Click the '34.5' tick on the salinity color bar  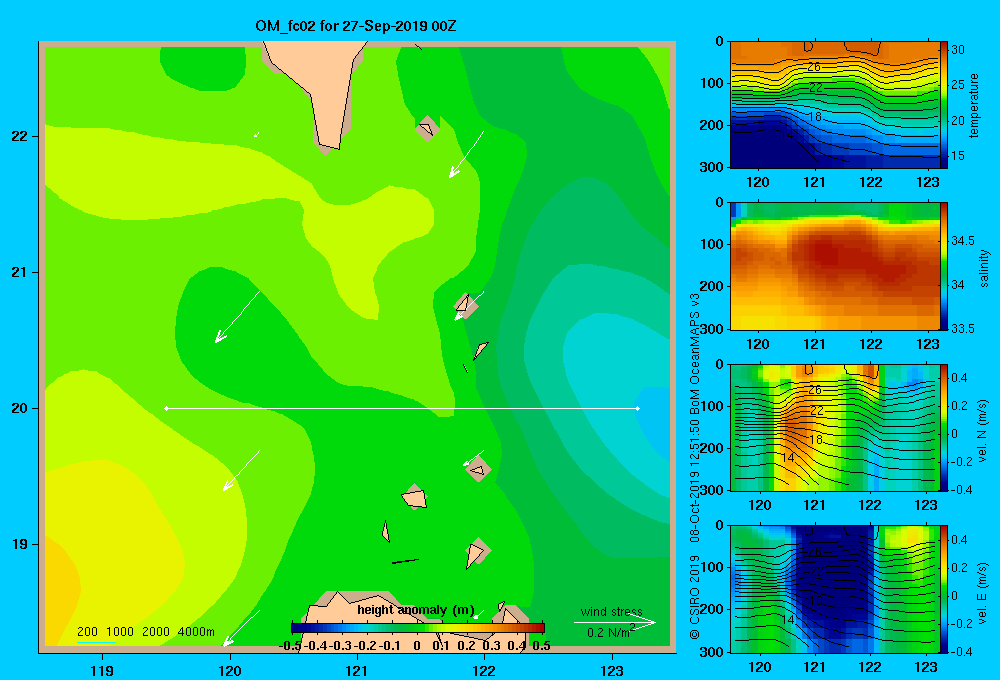point(963,240)
